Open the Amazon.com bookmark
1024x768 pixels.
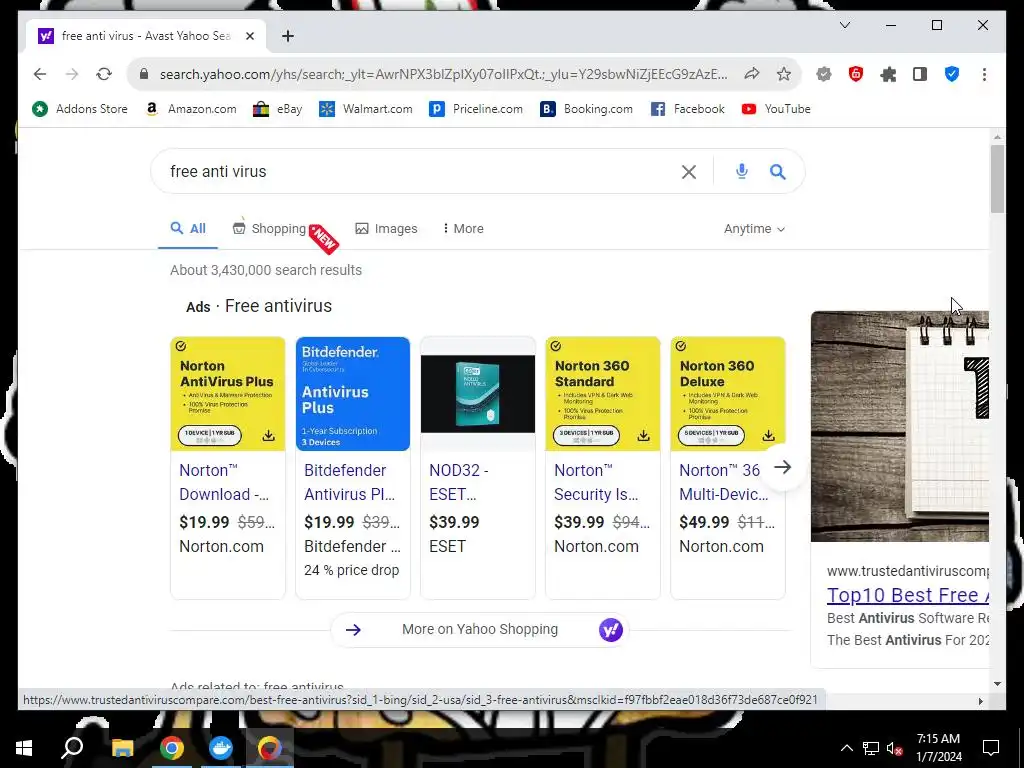190,109
